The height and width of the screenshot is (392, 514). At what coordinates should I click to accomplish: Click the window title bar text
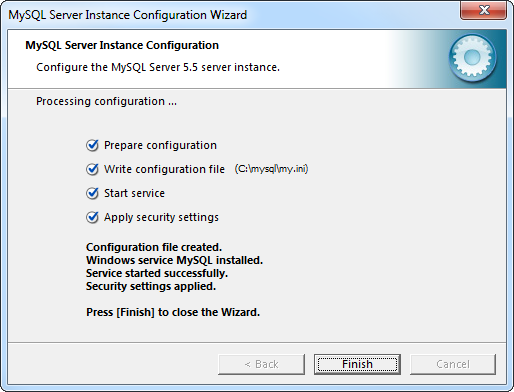[128, 15]
